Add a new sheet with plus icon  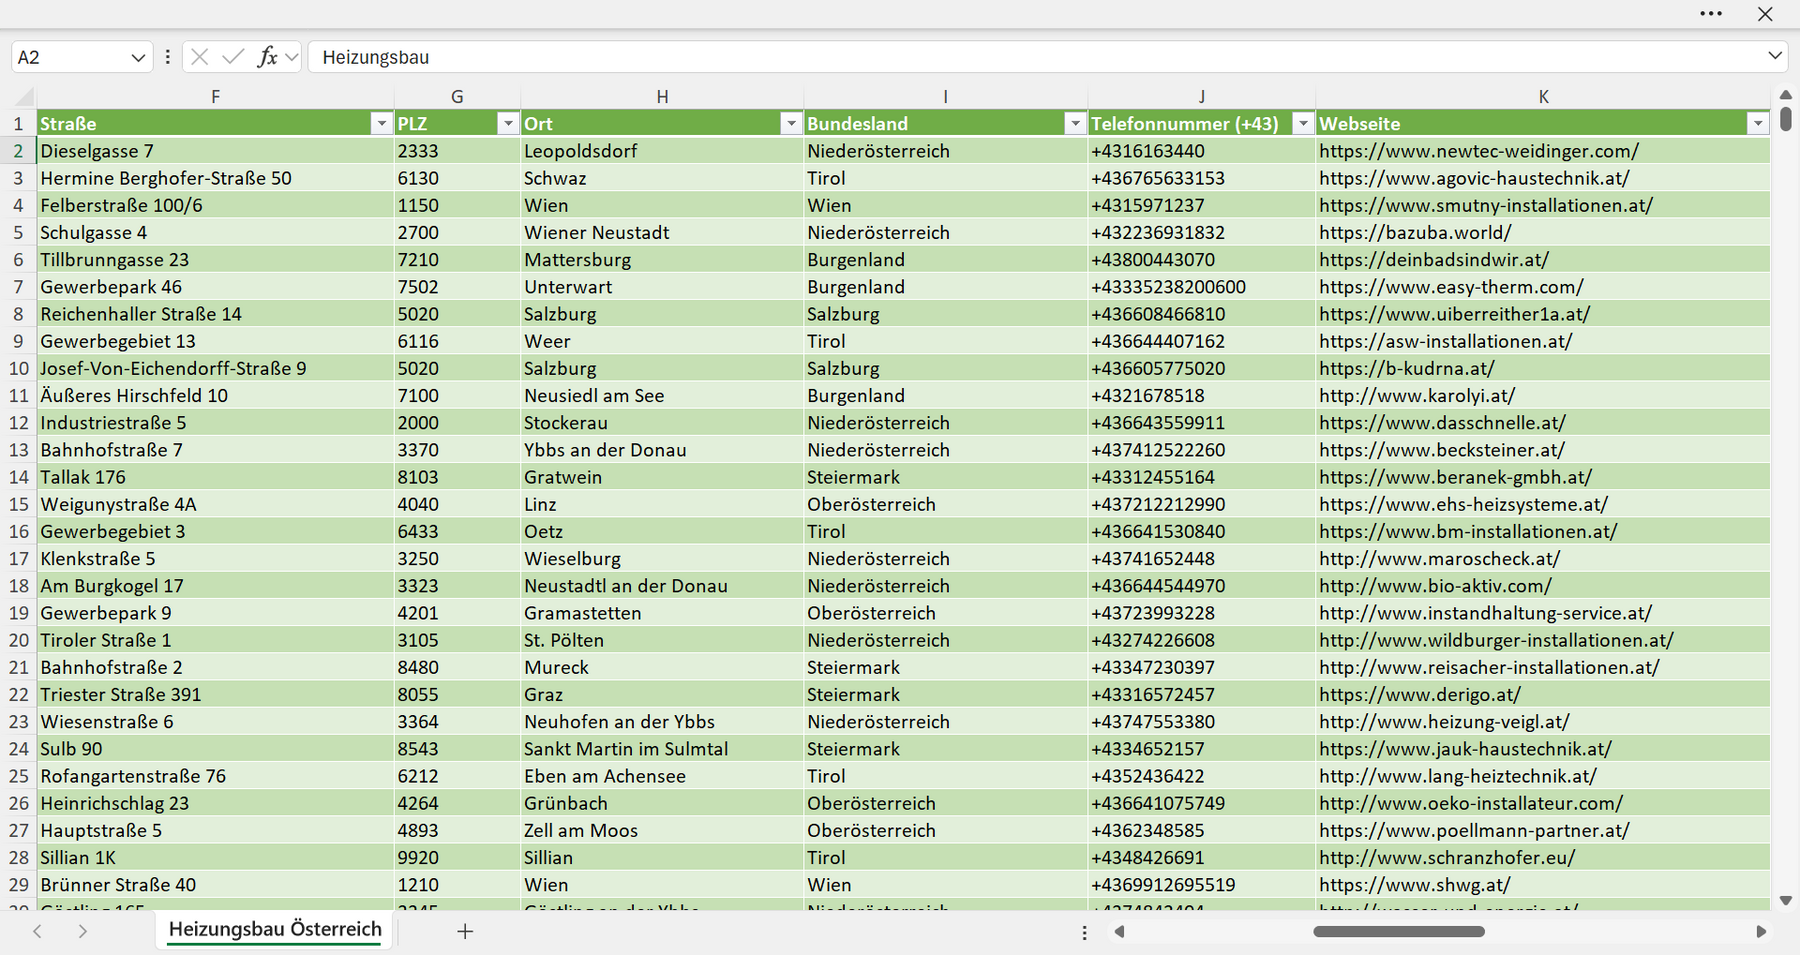point(465,931)
